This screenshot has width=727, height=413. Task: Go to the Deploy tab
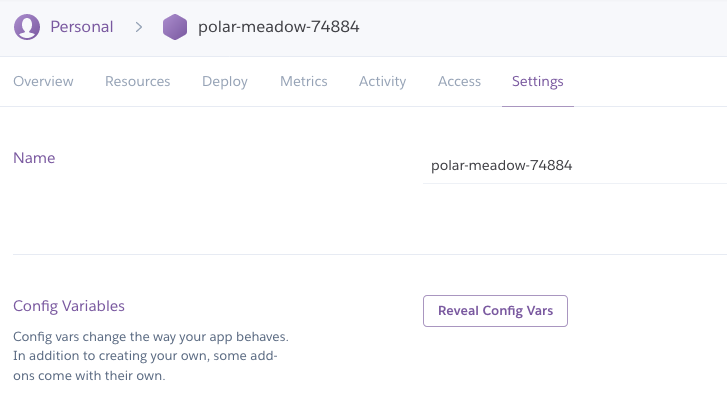point(225,82)
